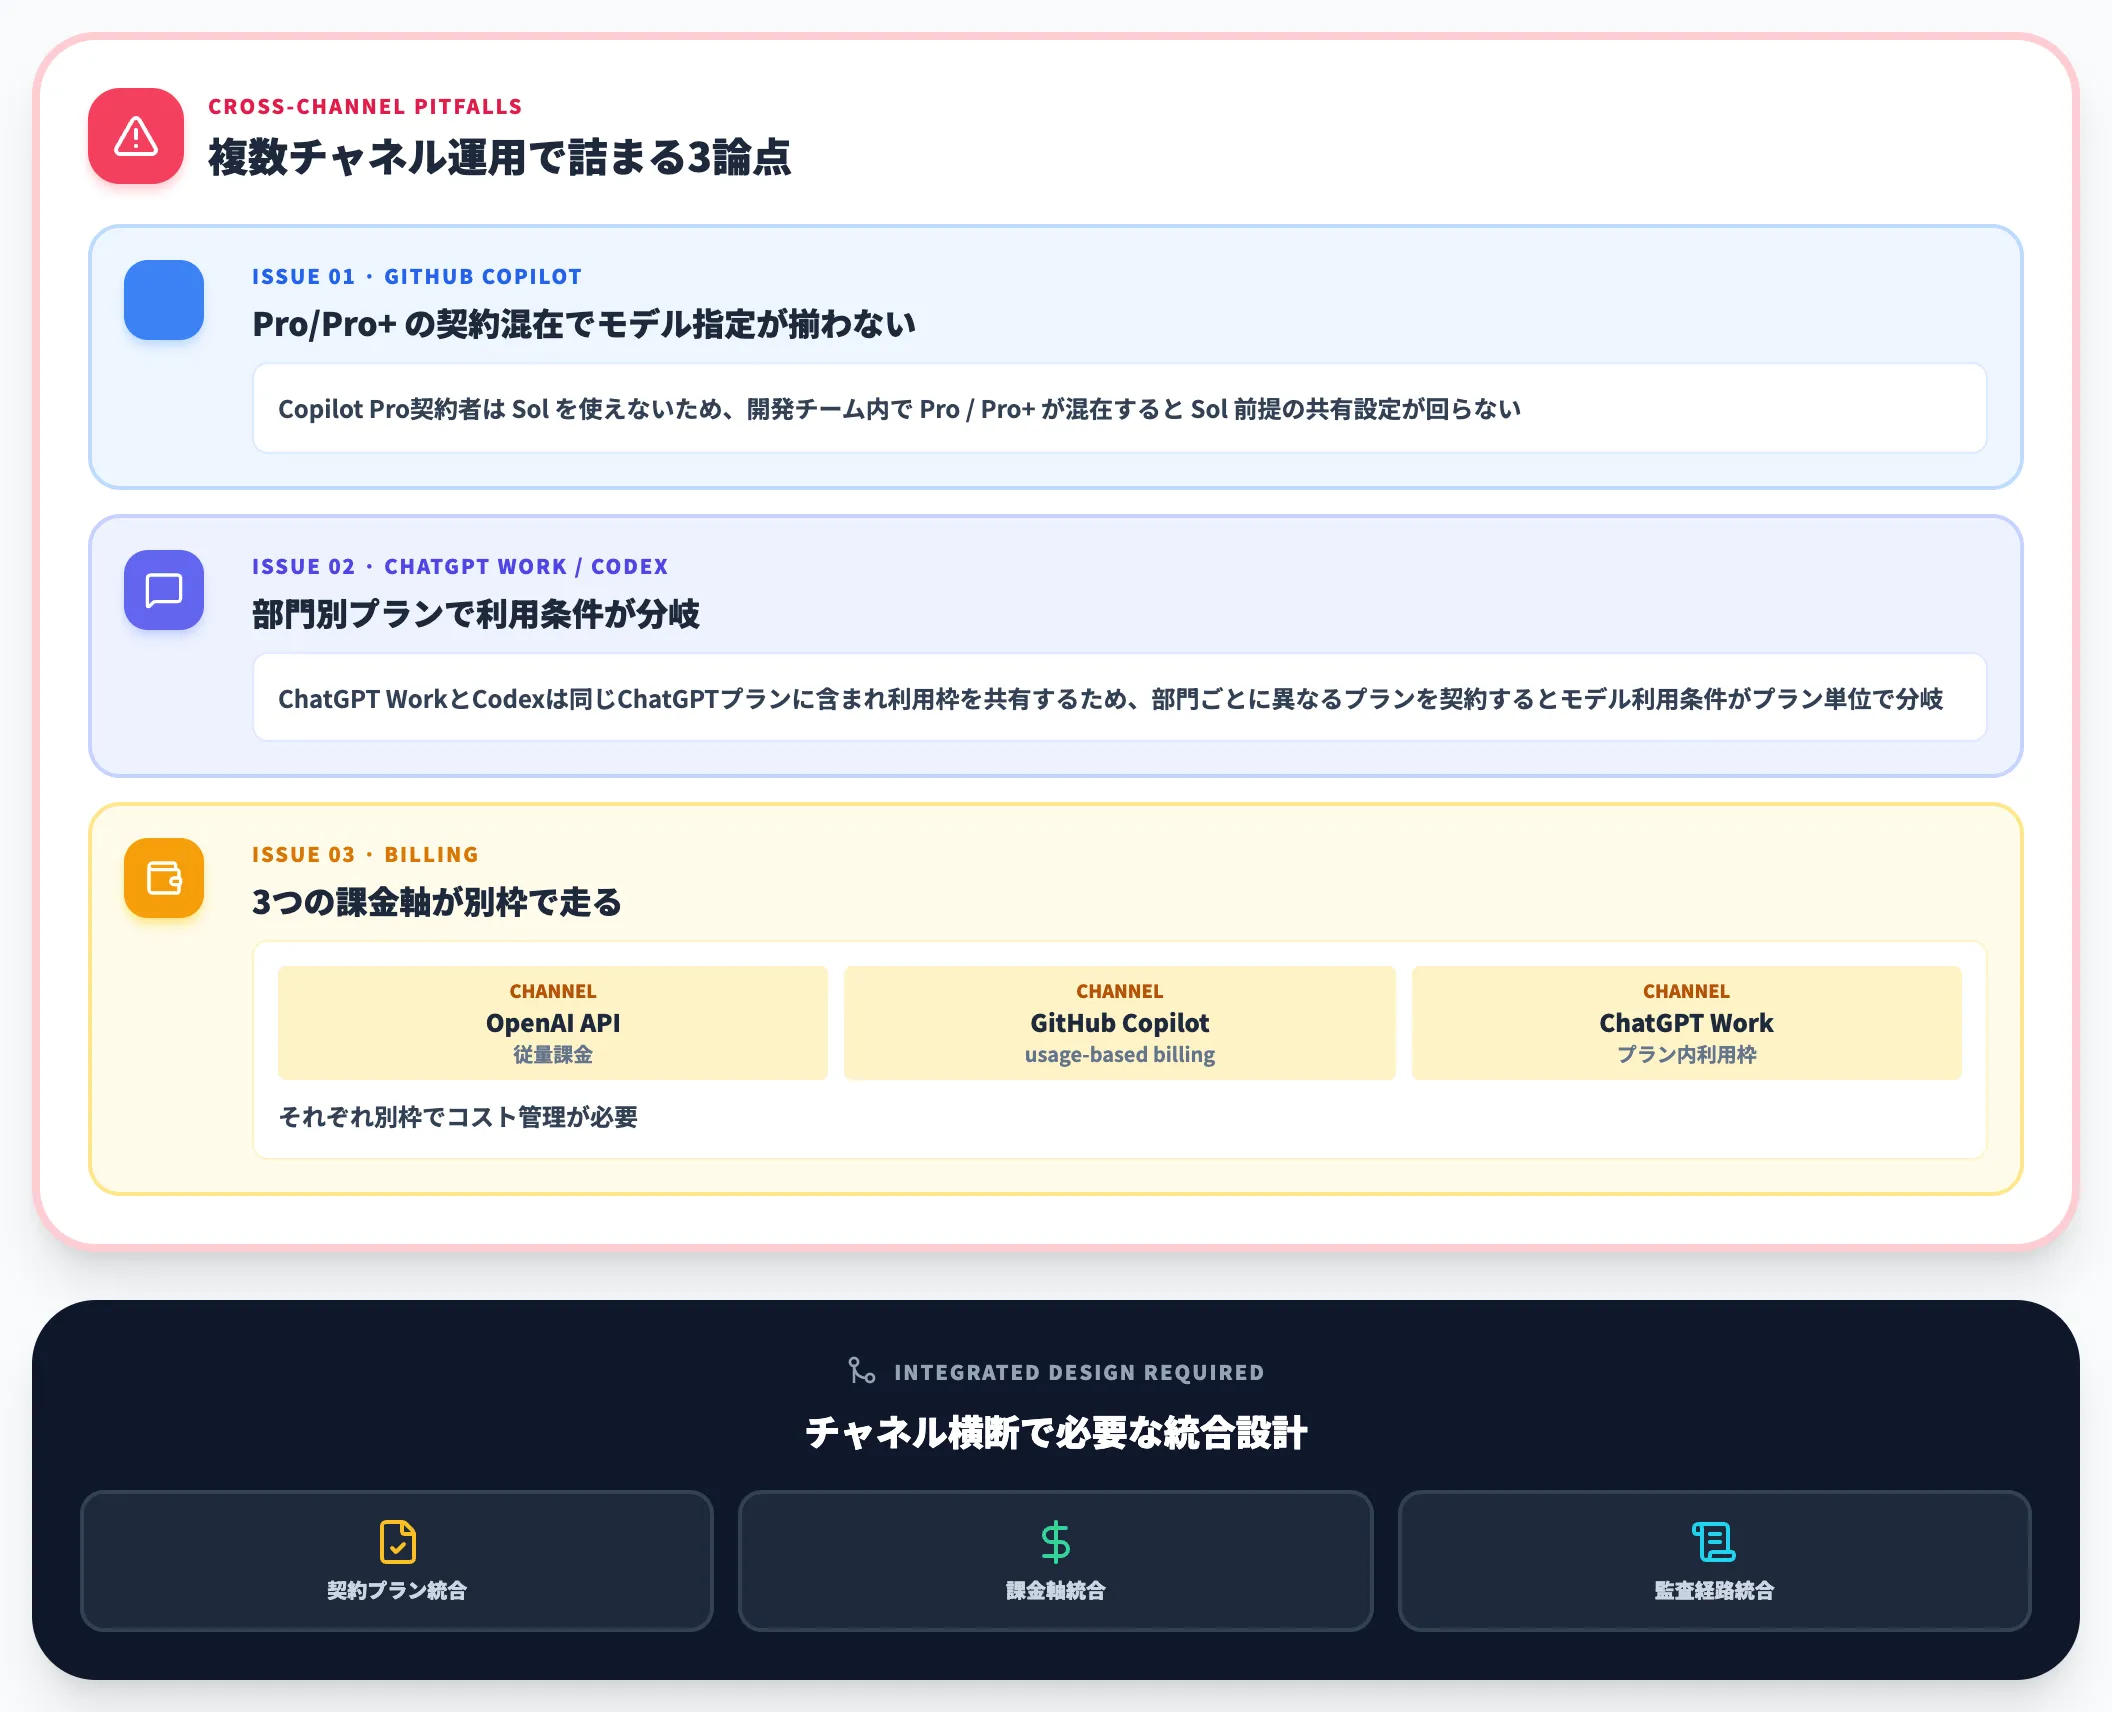Image resolution: width=2112 pixels, height=1712 pixels.
Task: Open the 課金軸統合 card
Action: (x=1055, y=1561)
